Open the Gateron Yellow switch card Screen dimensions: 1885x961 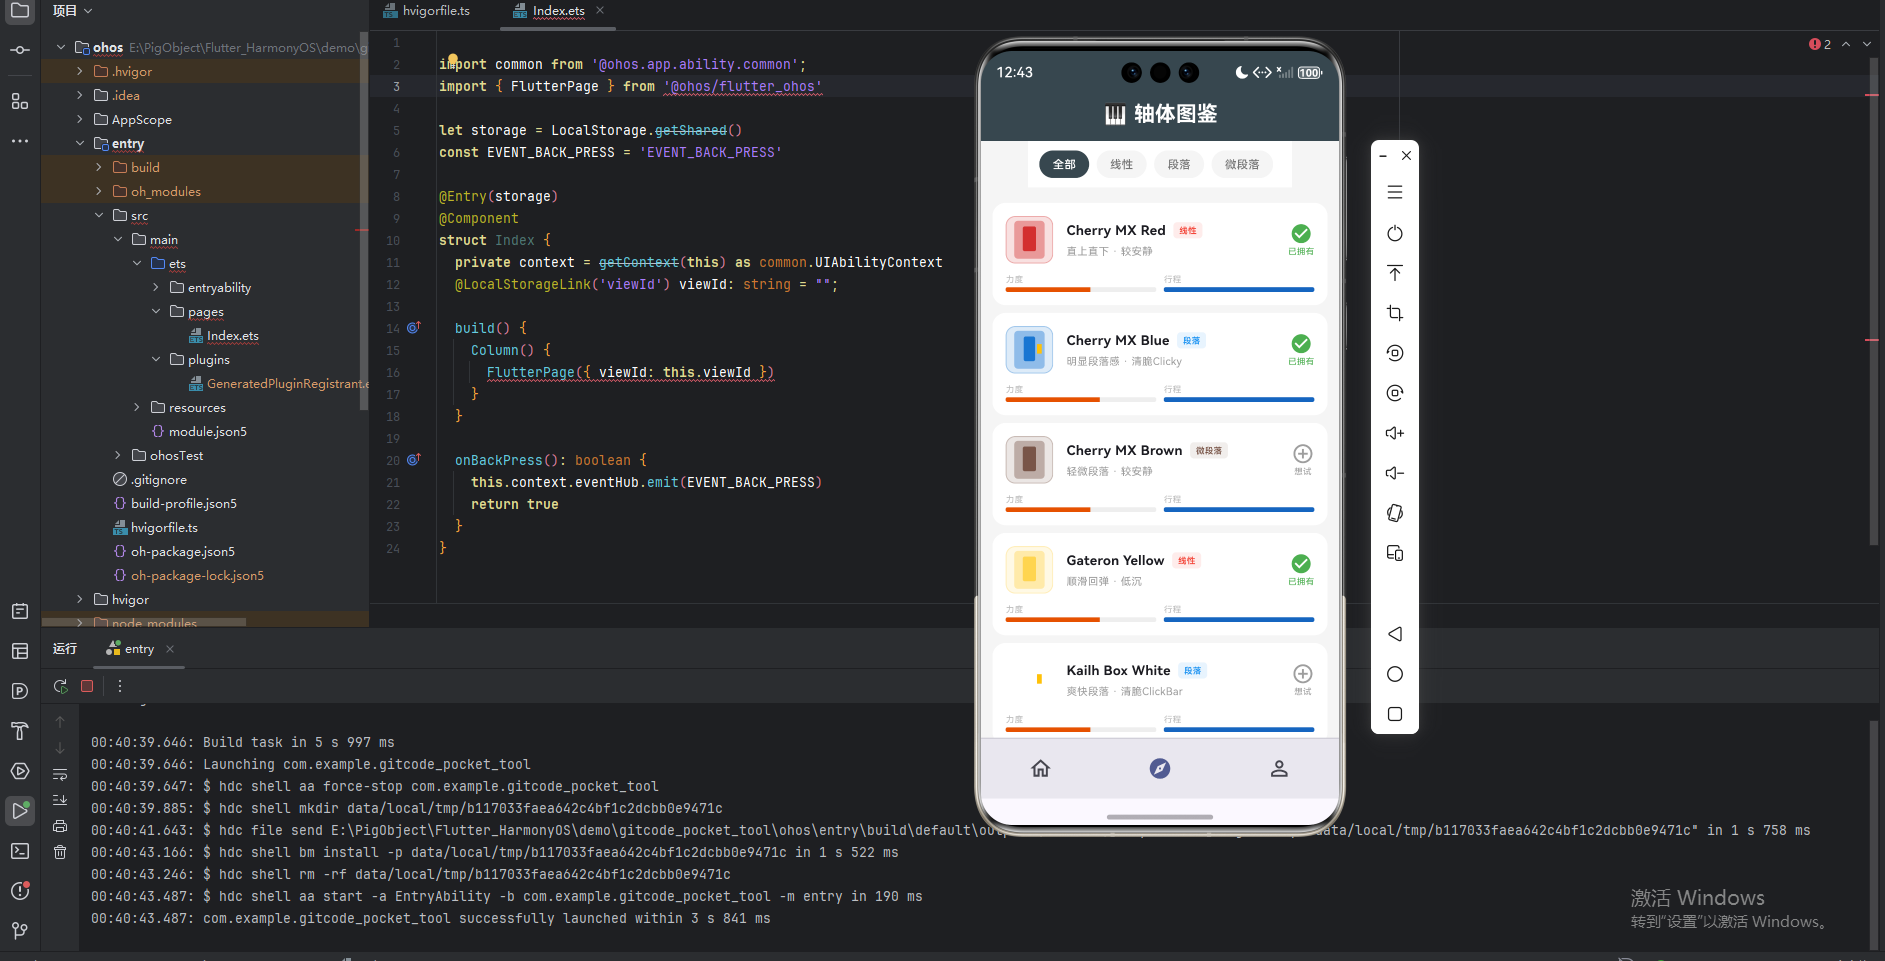(x=1160, y=582)
